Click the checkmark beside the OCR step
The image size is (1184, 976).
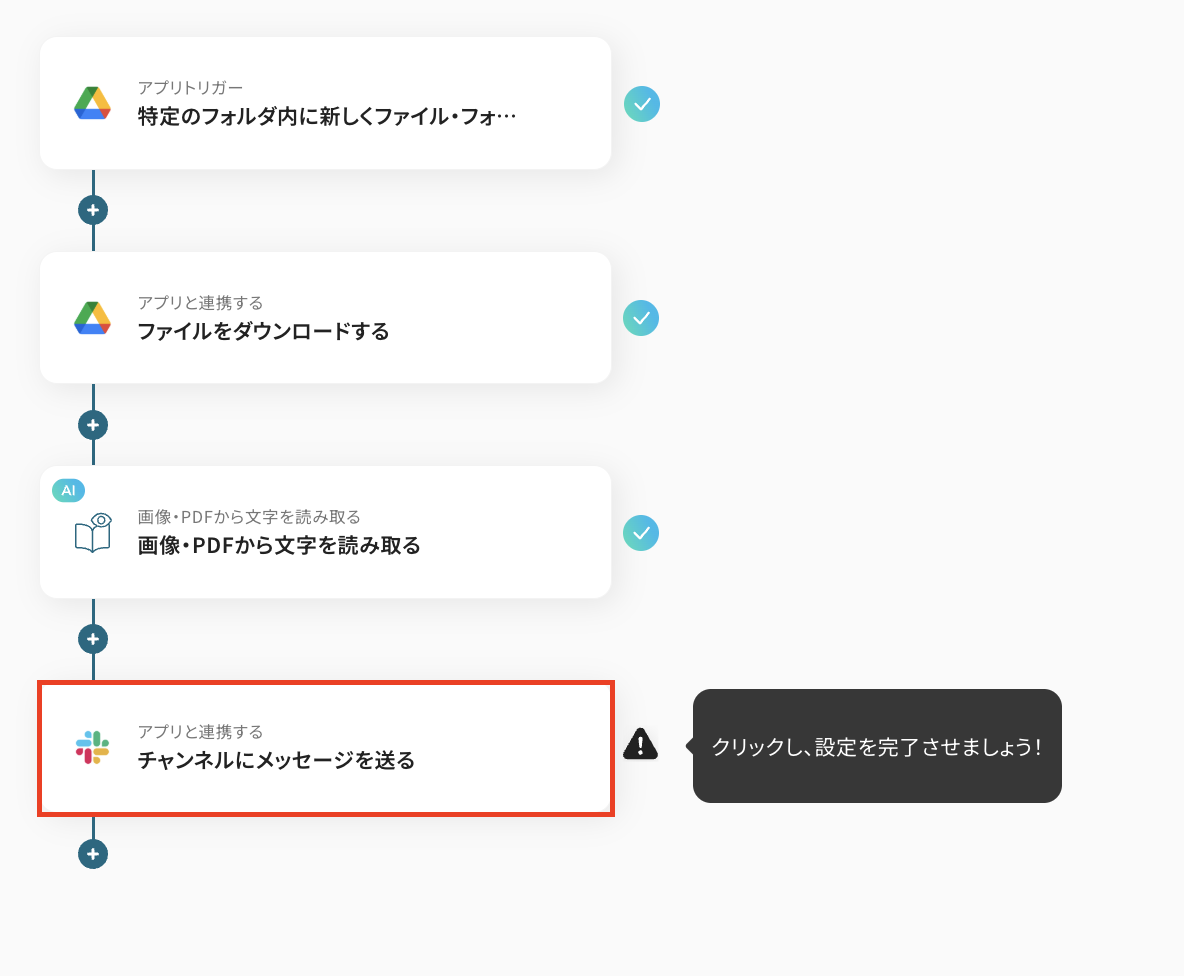pyautogui.click(x=641, y=533)
